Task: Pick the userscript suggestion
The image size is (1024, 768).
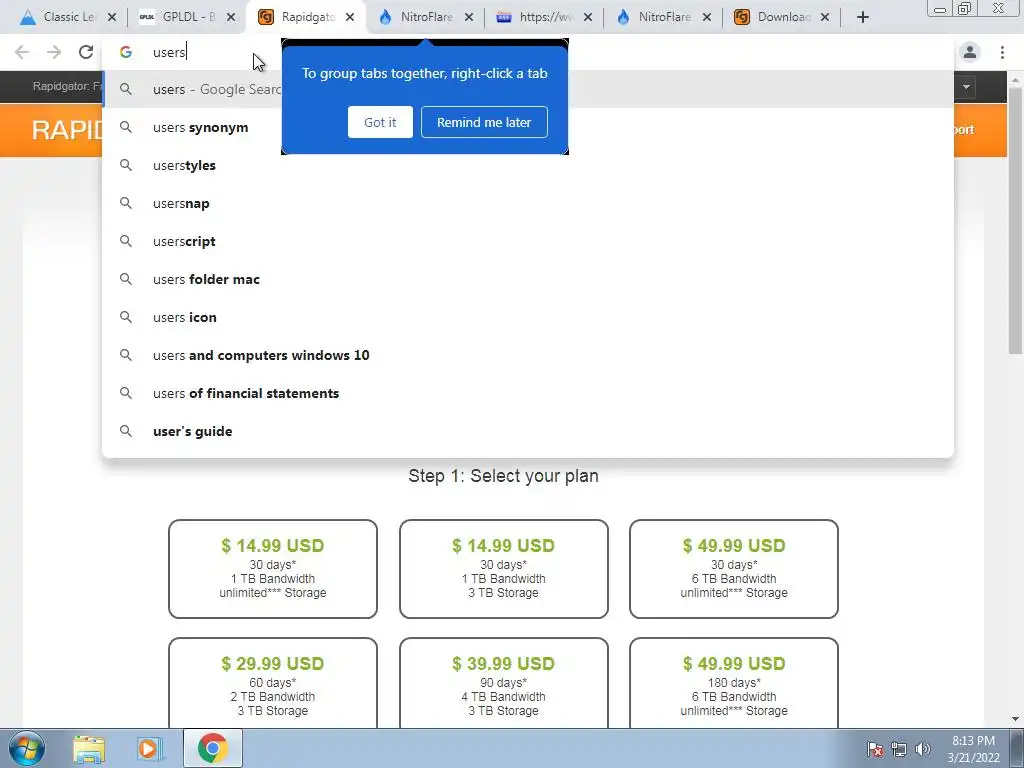Action: coord(528,241)
